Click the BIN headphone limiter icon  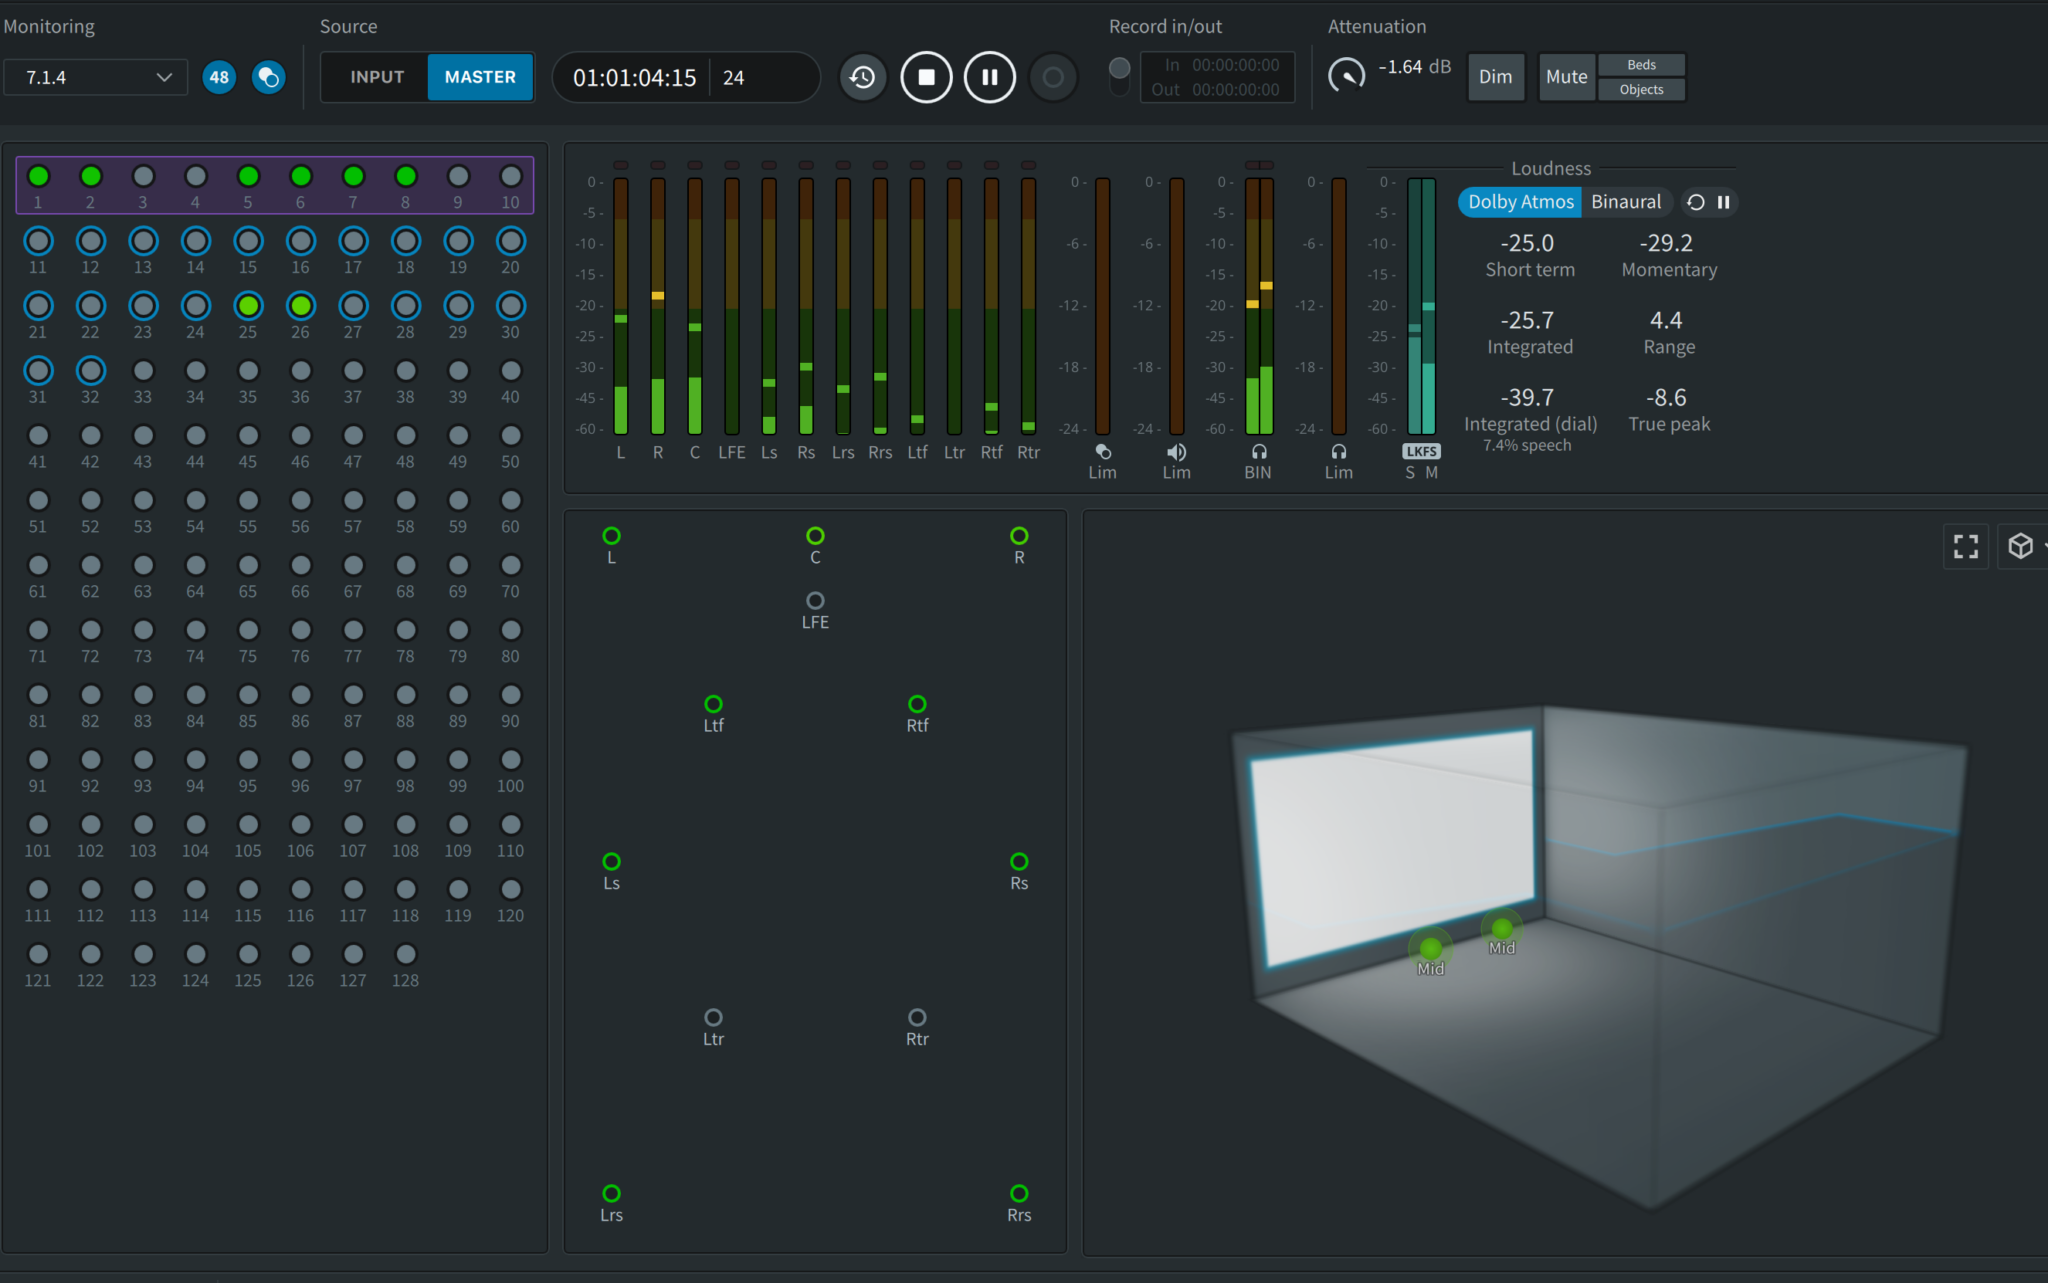1257,452
